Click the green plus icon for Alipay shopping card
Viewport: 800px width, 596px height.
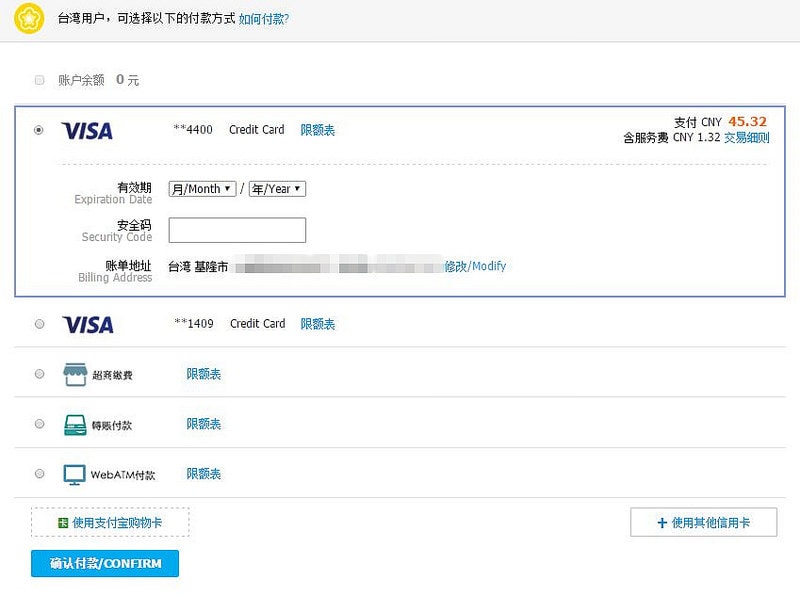pyautogui.click(x=63, y=523)
